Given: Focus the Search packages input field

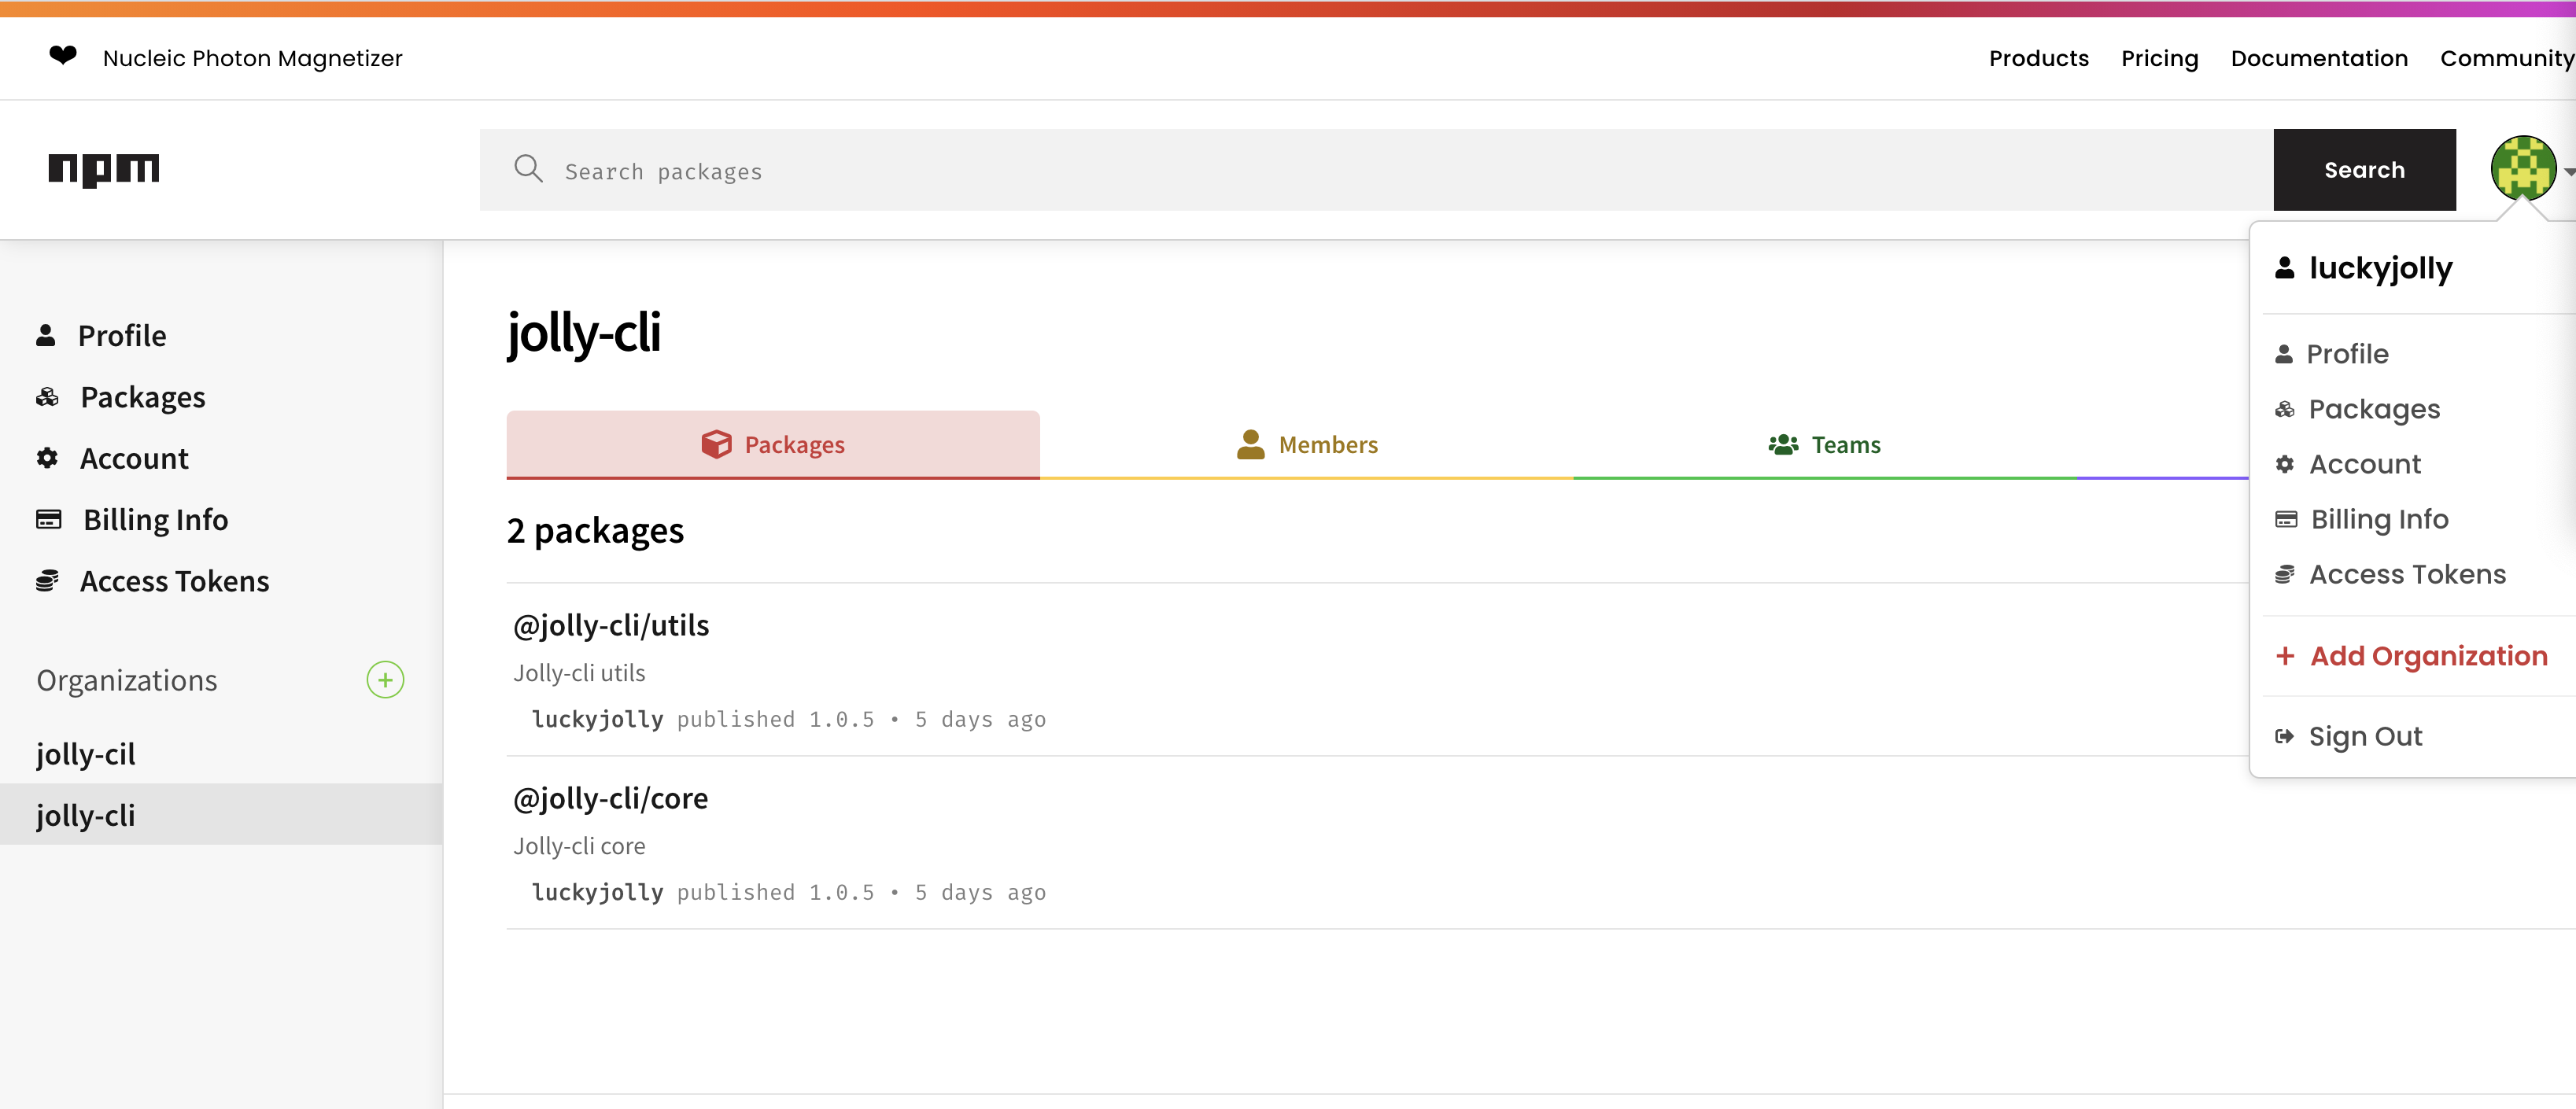Looking at the screenshot, I should [x=1376, y=169].
